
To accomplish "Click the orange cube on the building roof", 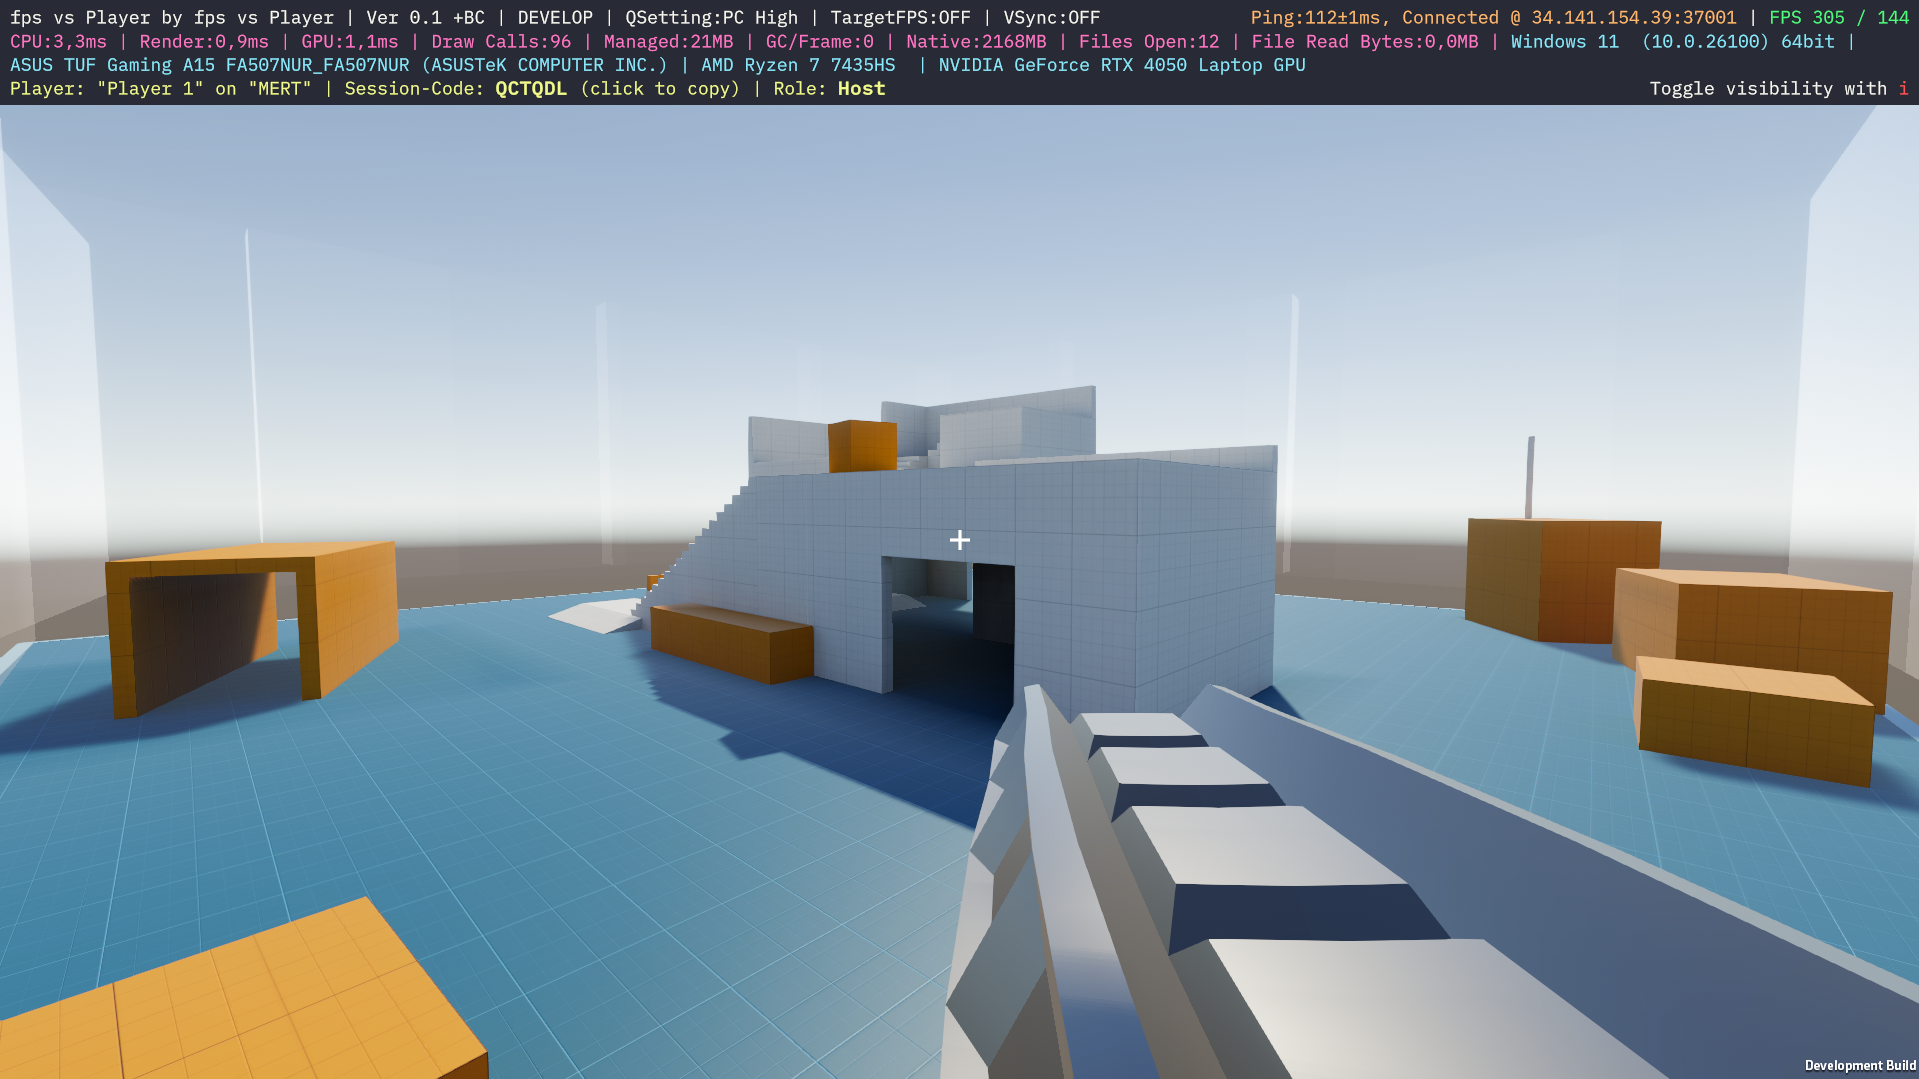I will point(862,446).
